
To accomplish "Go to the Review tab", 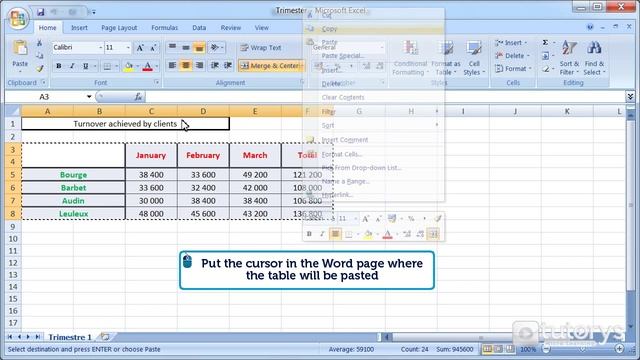I will pyautogui.click(x=231, y=28).
